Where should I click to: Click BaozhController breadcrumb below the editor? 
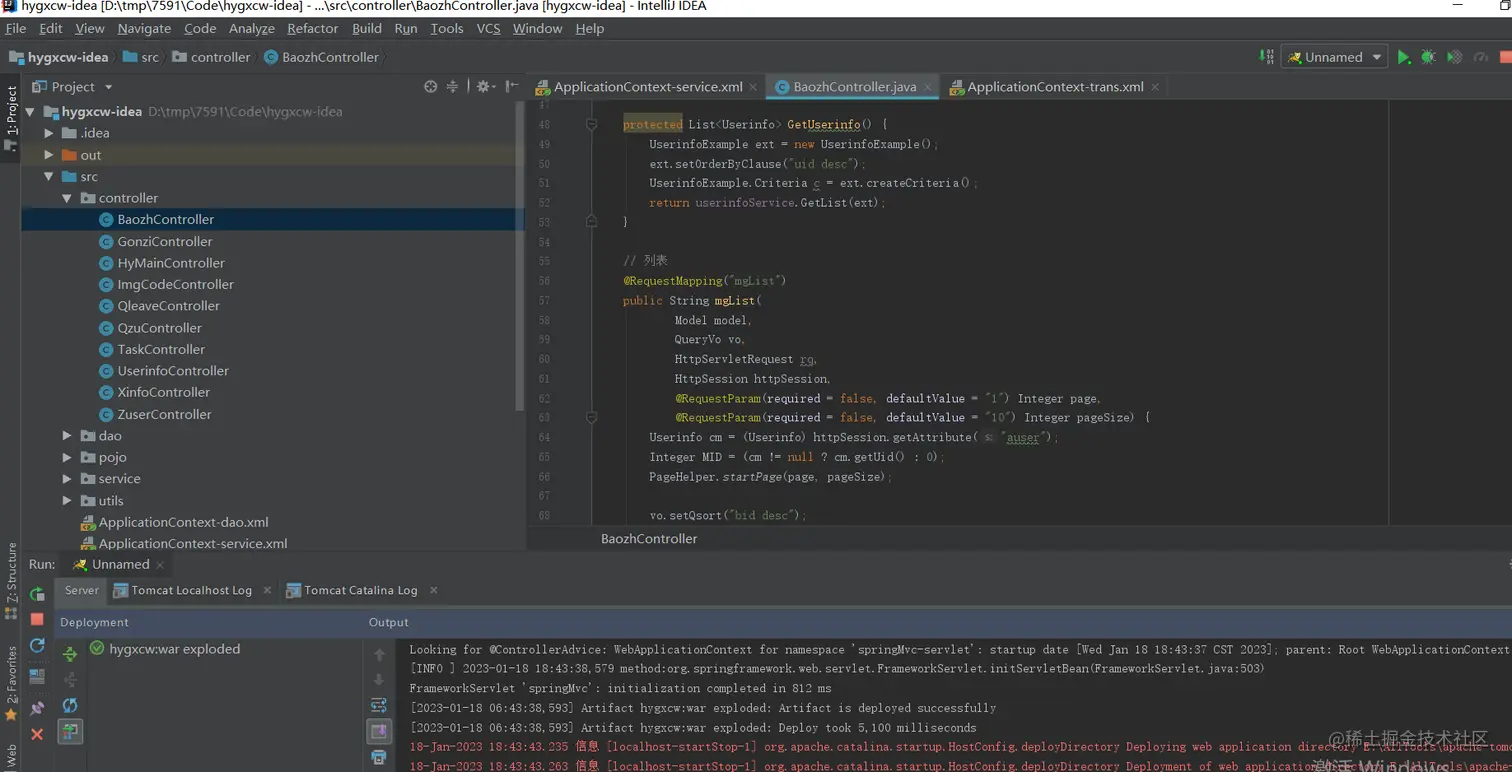[649, 538]
